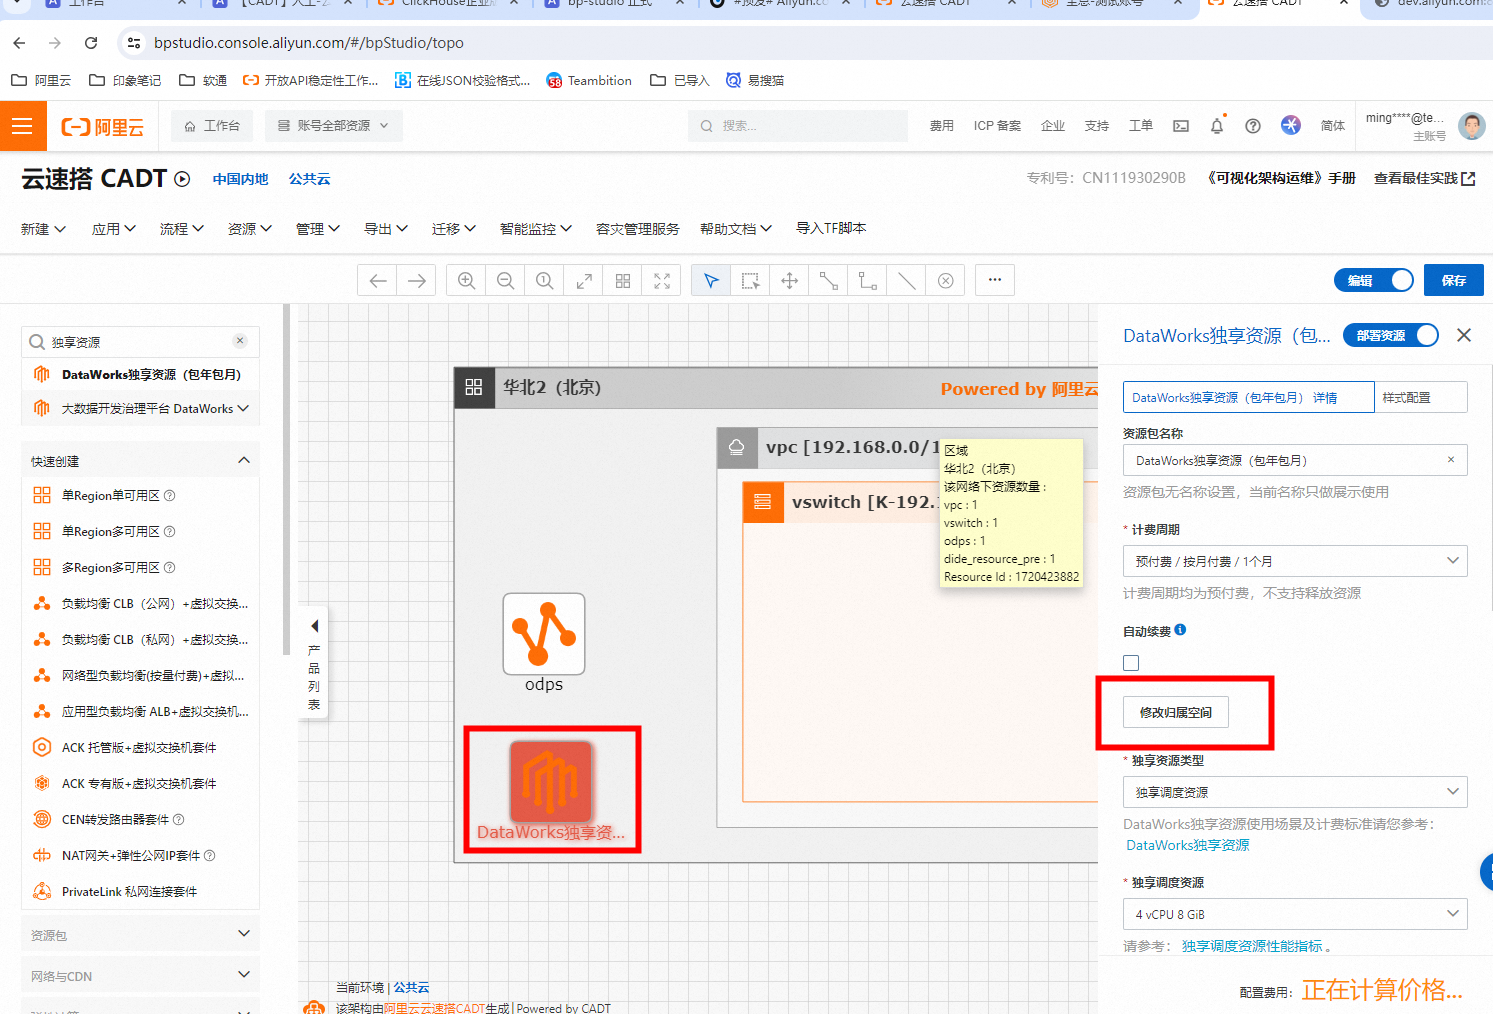Switch to the 样式配置 tab
Screen dimensions: 1493x1014
[1421, 397]
